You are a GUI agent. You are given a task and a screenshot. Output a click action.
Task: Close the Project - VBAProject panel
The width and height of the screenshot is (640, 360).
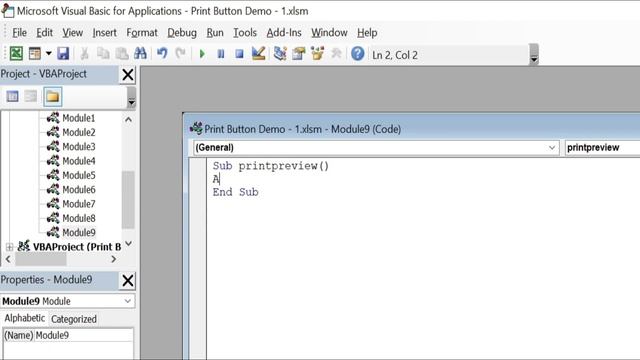(128, 75)
